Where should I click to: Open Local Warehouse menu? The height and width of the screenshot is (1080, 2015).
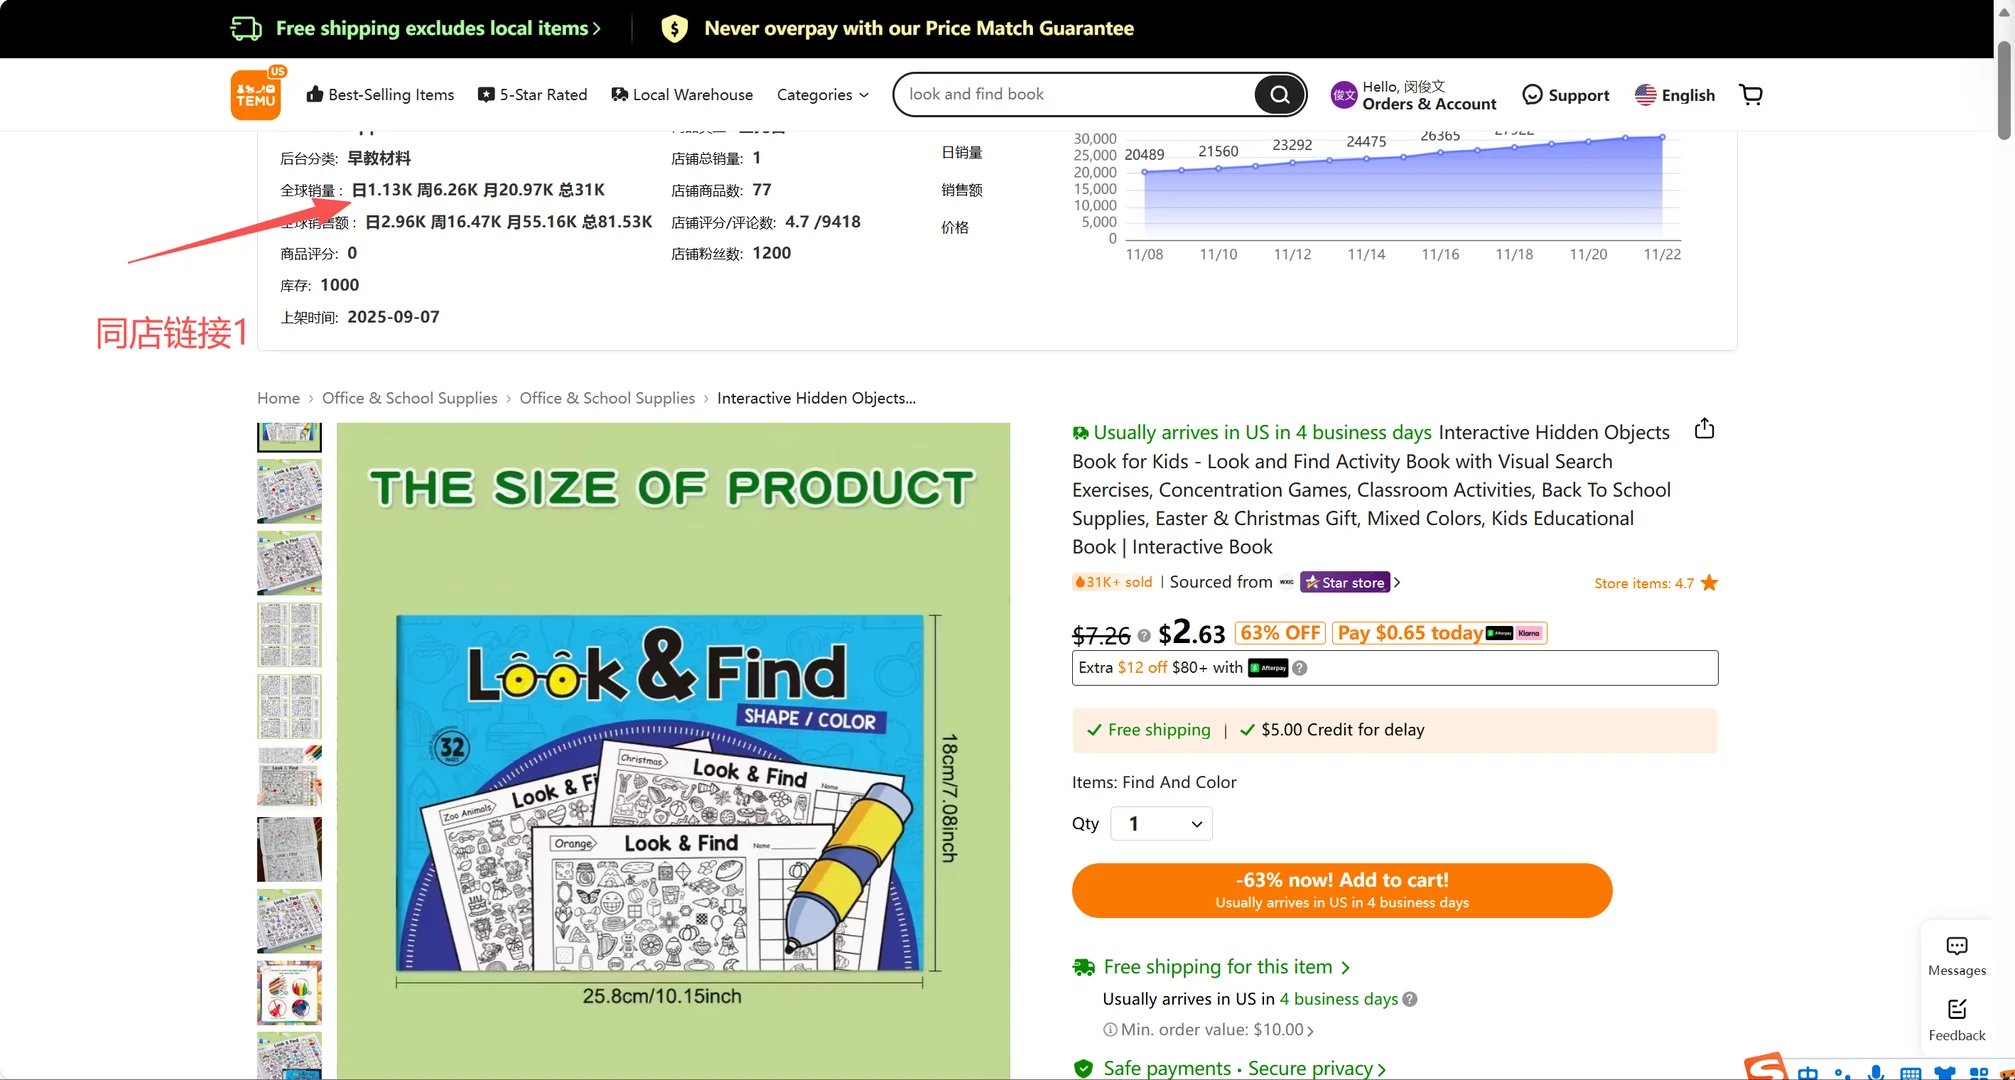(682, 94)
